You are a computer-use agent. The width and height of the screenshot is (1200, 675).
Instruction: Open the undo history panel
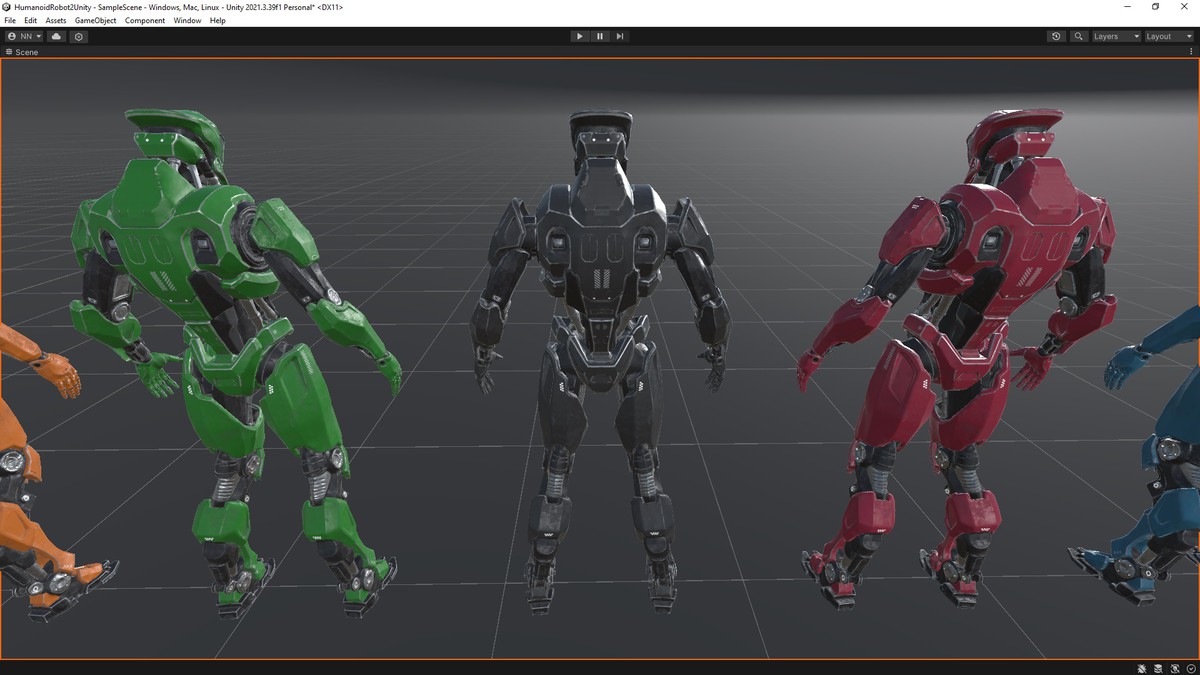(1056, 36)
